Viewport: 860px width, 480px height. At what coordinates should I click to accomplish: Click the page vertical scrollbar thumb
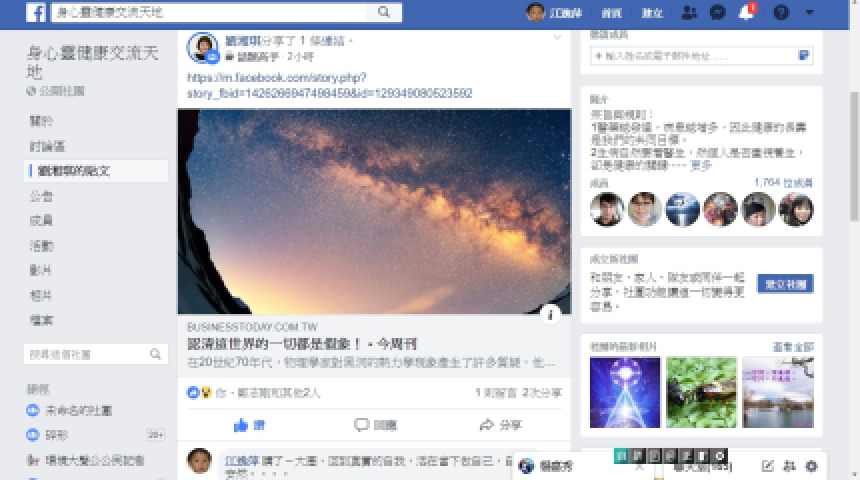tap(854, 156)
